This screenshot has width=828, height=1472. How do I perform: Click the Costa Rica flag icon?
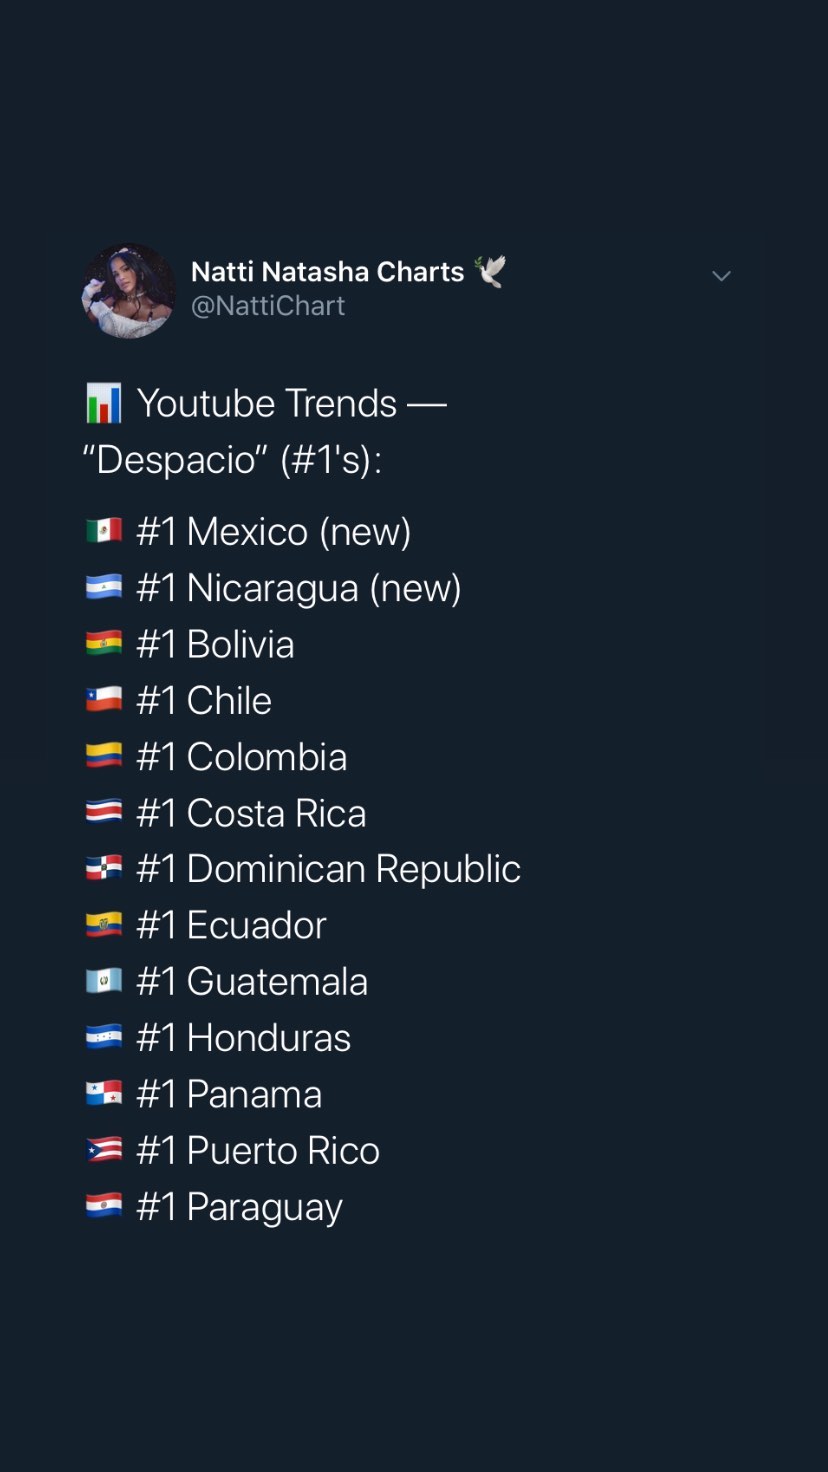104,812
